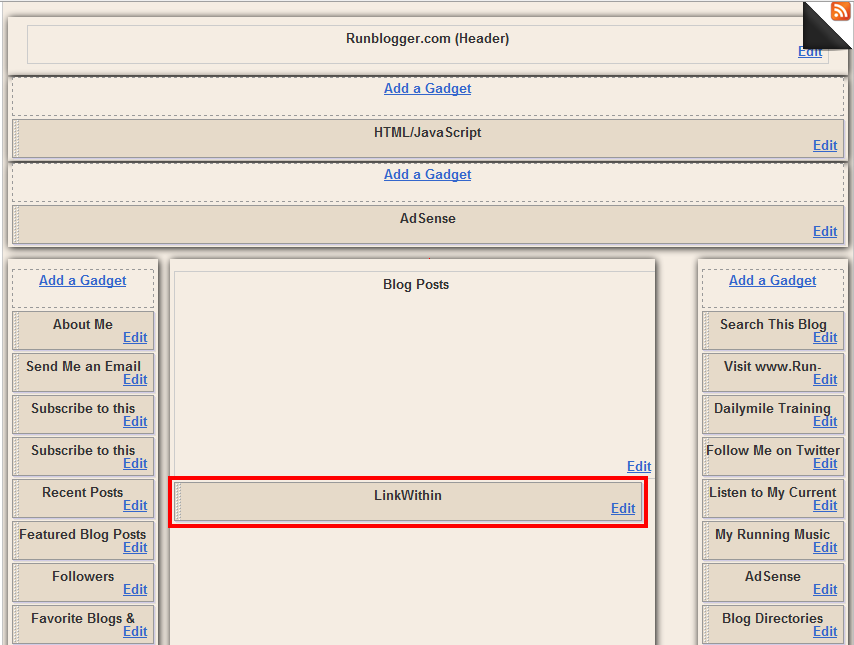Select the Follow Me on Twitter label
Image resolution: width=854 pixels, height=645 pixels.
click(x=773, y=450)
